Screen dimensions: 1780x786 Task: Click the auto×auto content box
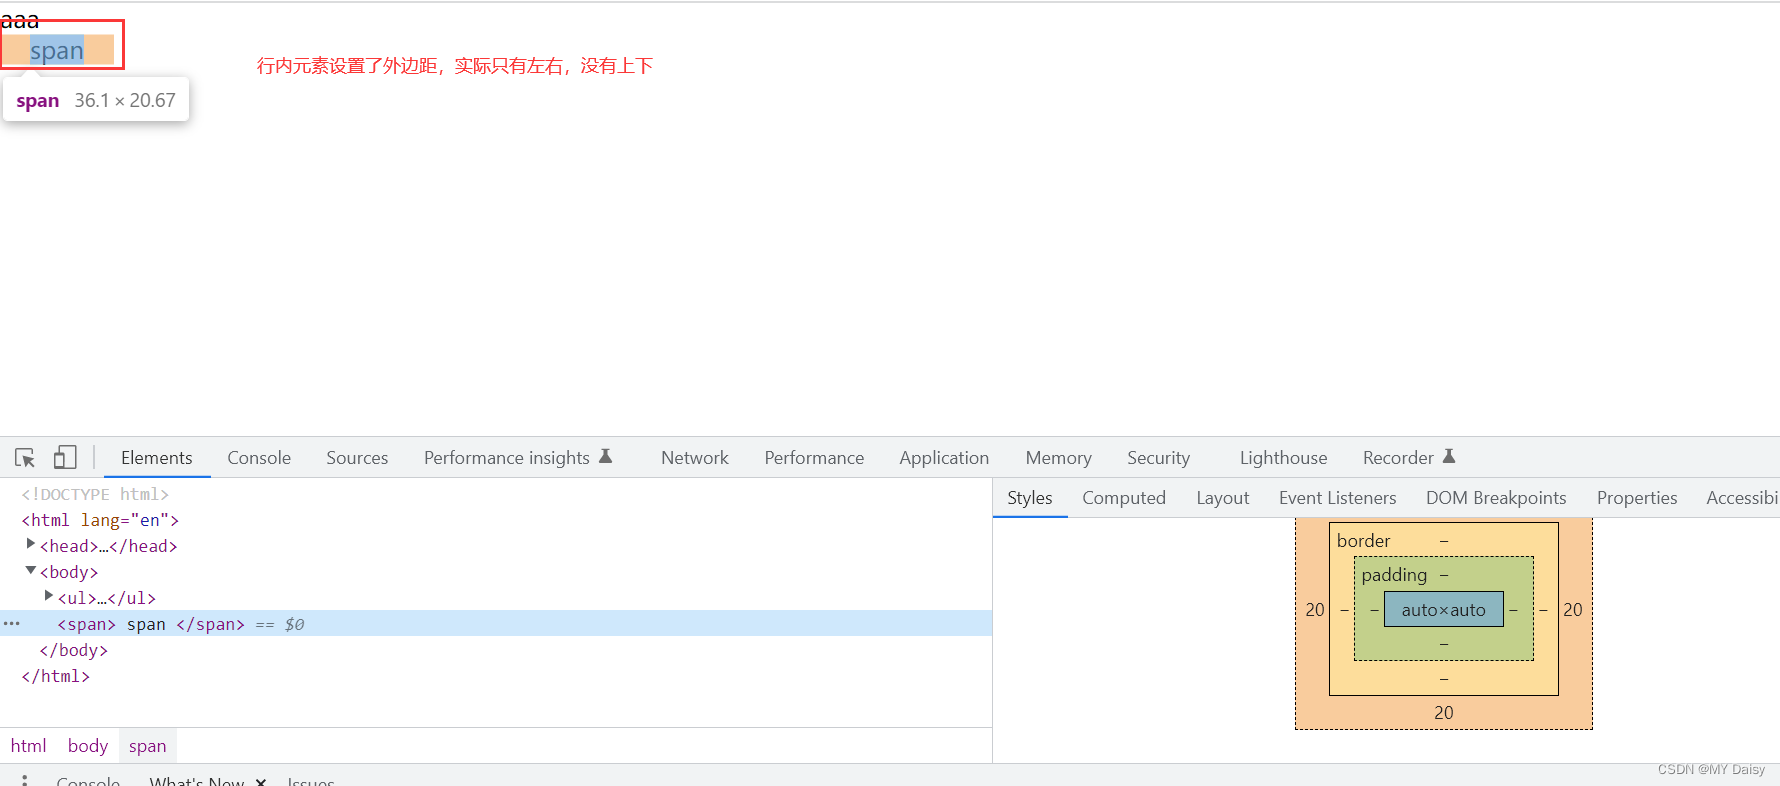pos(1444,610)
